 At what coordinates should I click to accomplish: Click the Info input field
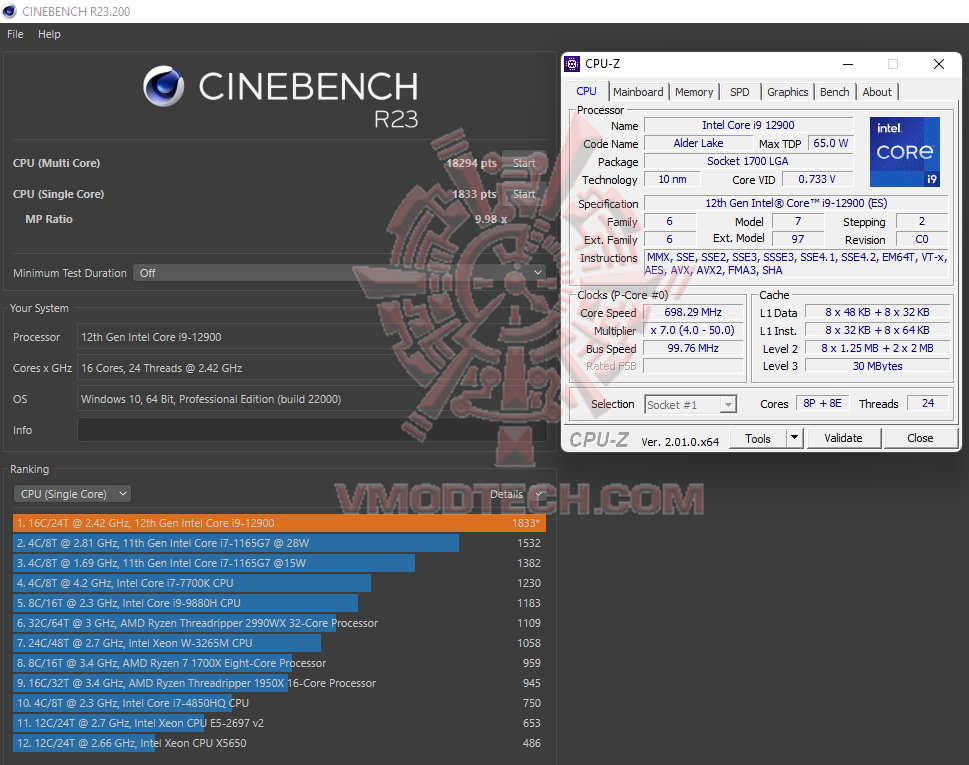click(311, 429)
